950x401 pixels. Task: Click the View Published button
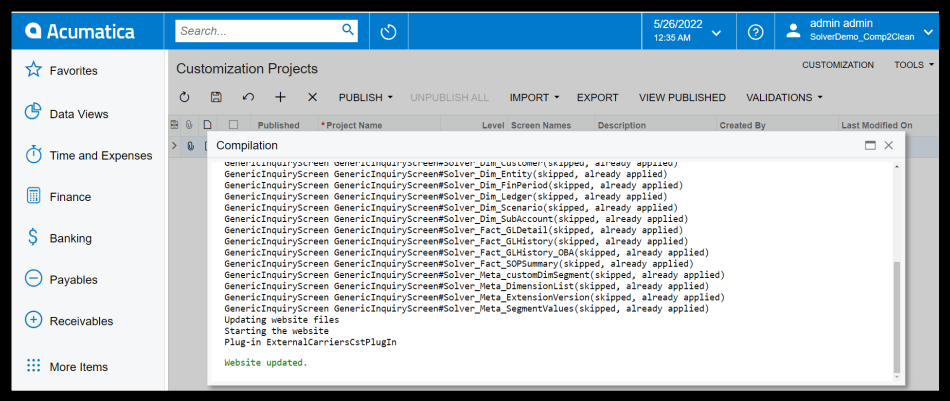tap(682, 97)
